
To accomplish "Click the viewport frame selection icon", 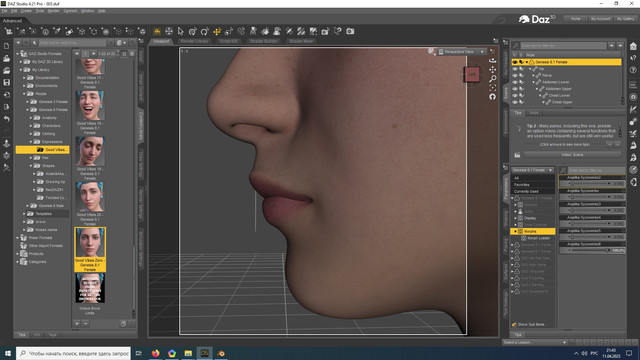I will [493, 87].
